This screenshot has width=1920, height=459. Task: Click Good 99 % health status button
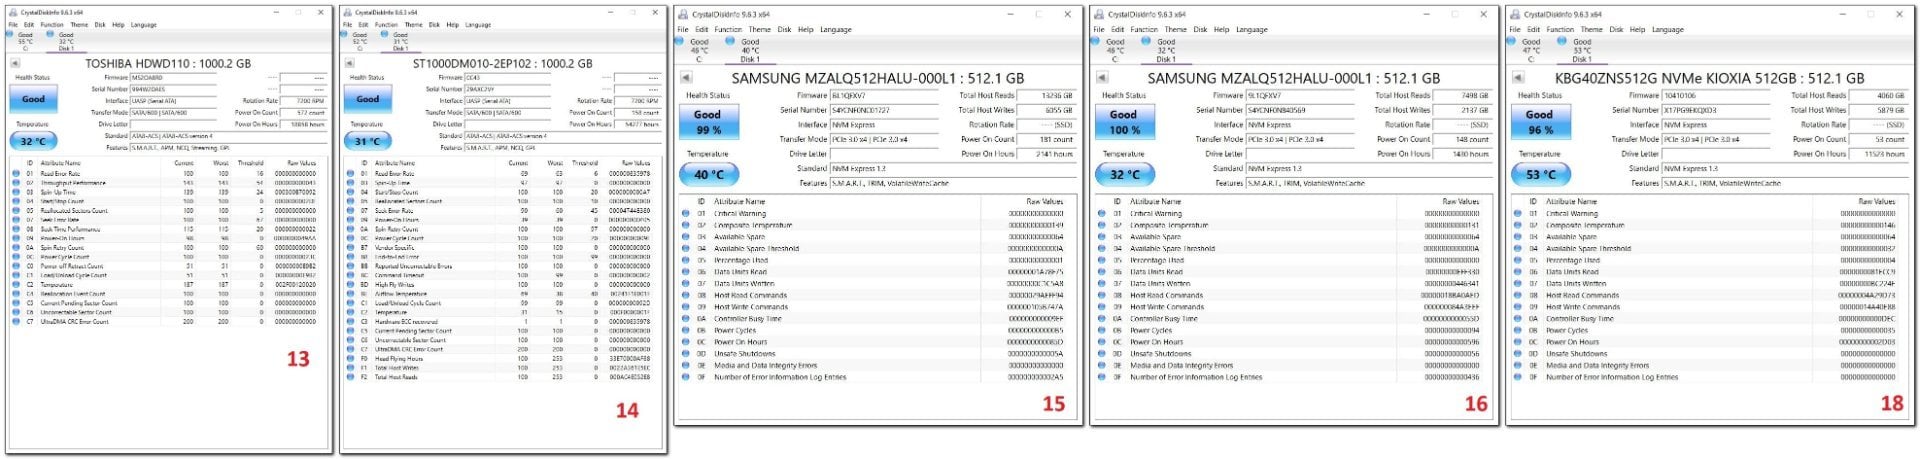coord(708,122)
